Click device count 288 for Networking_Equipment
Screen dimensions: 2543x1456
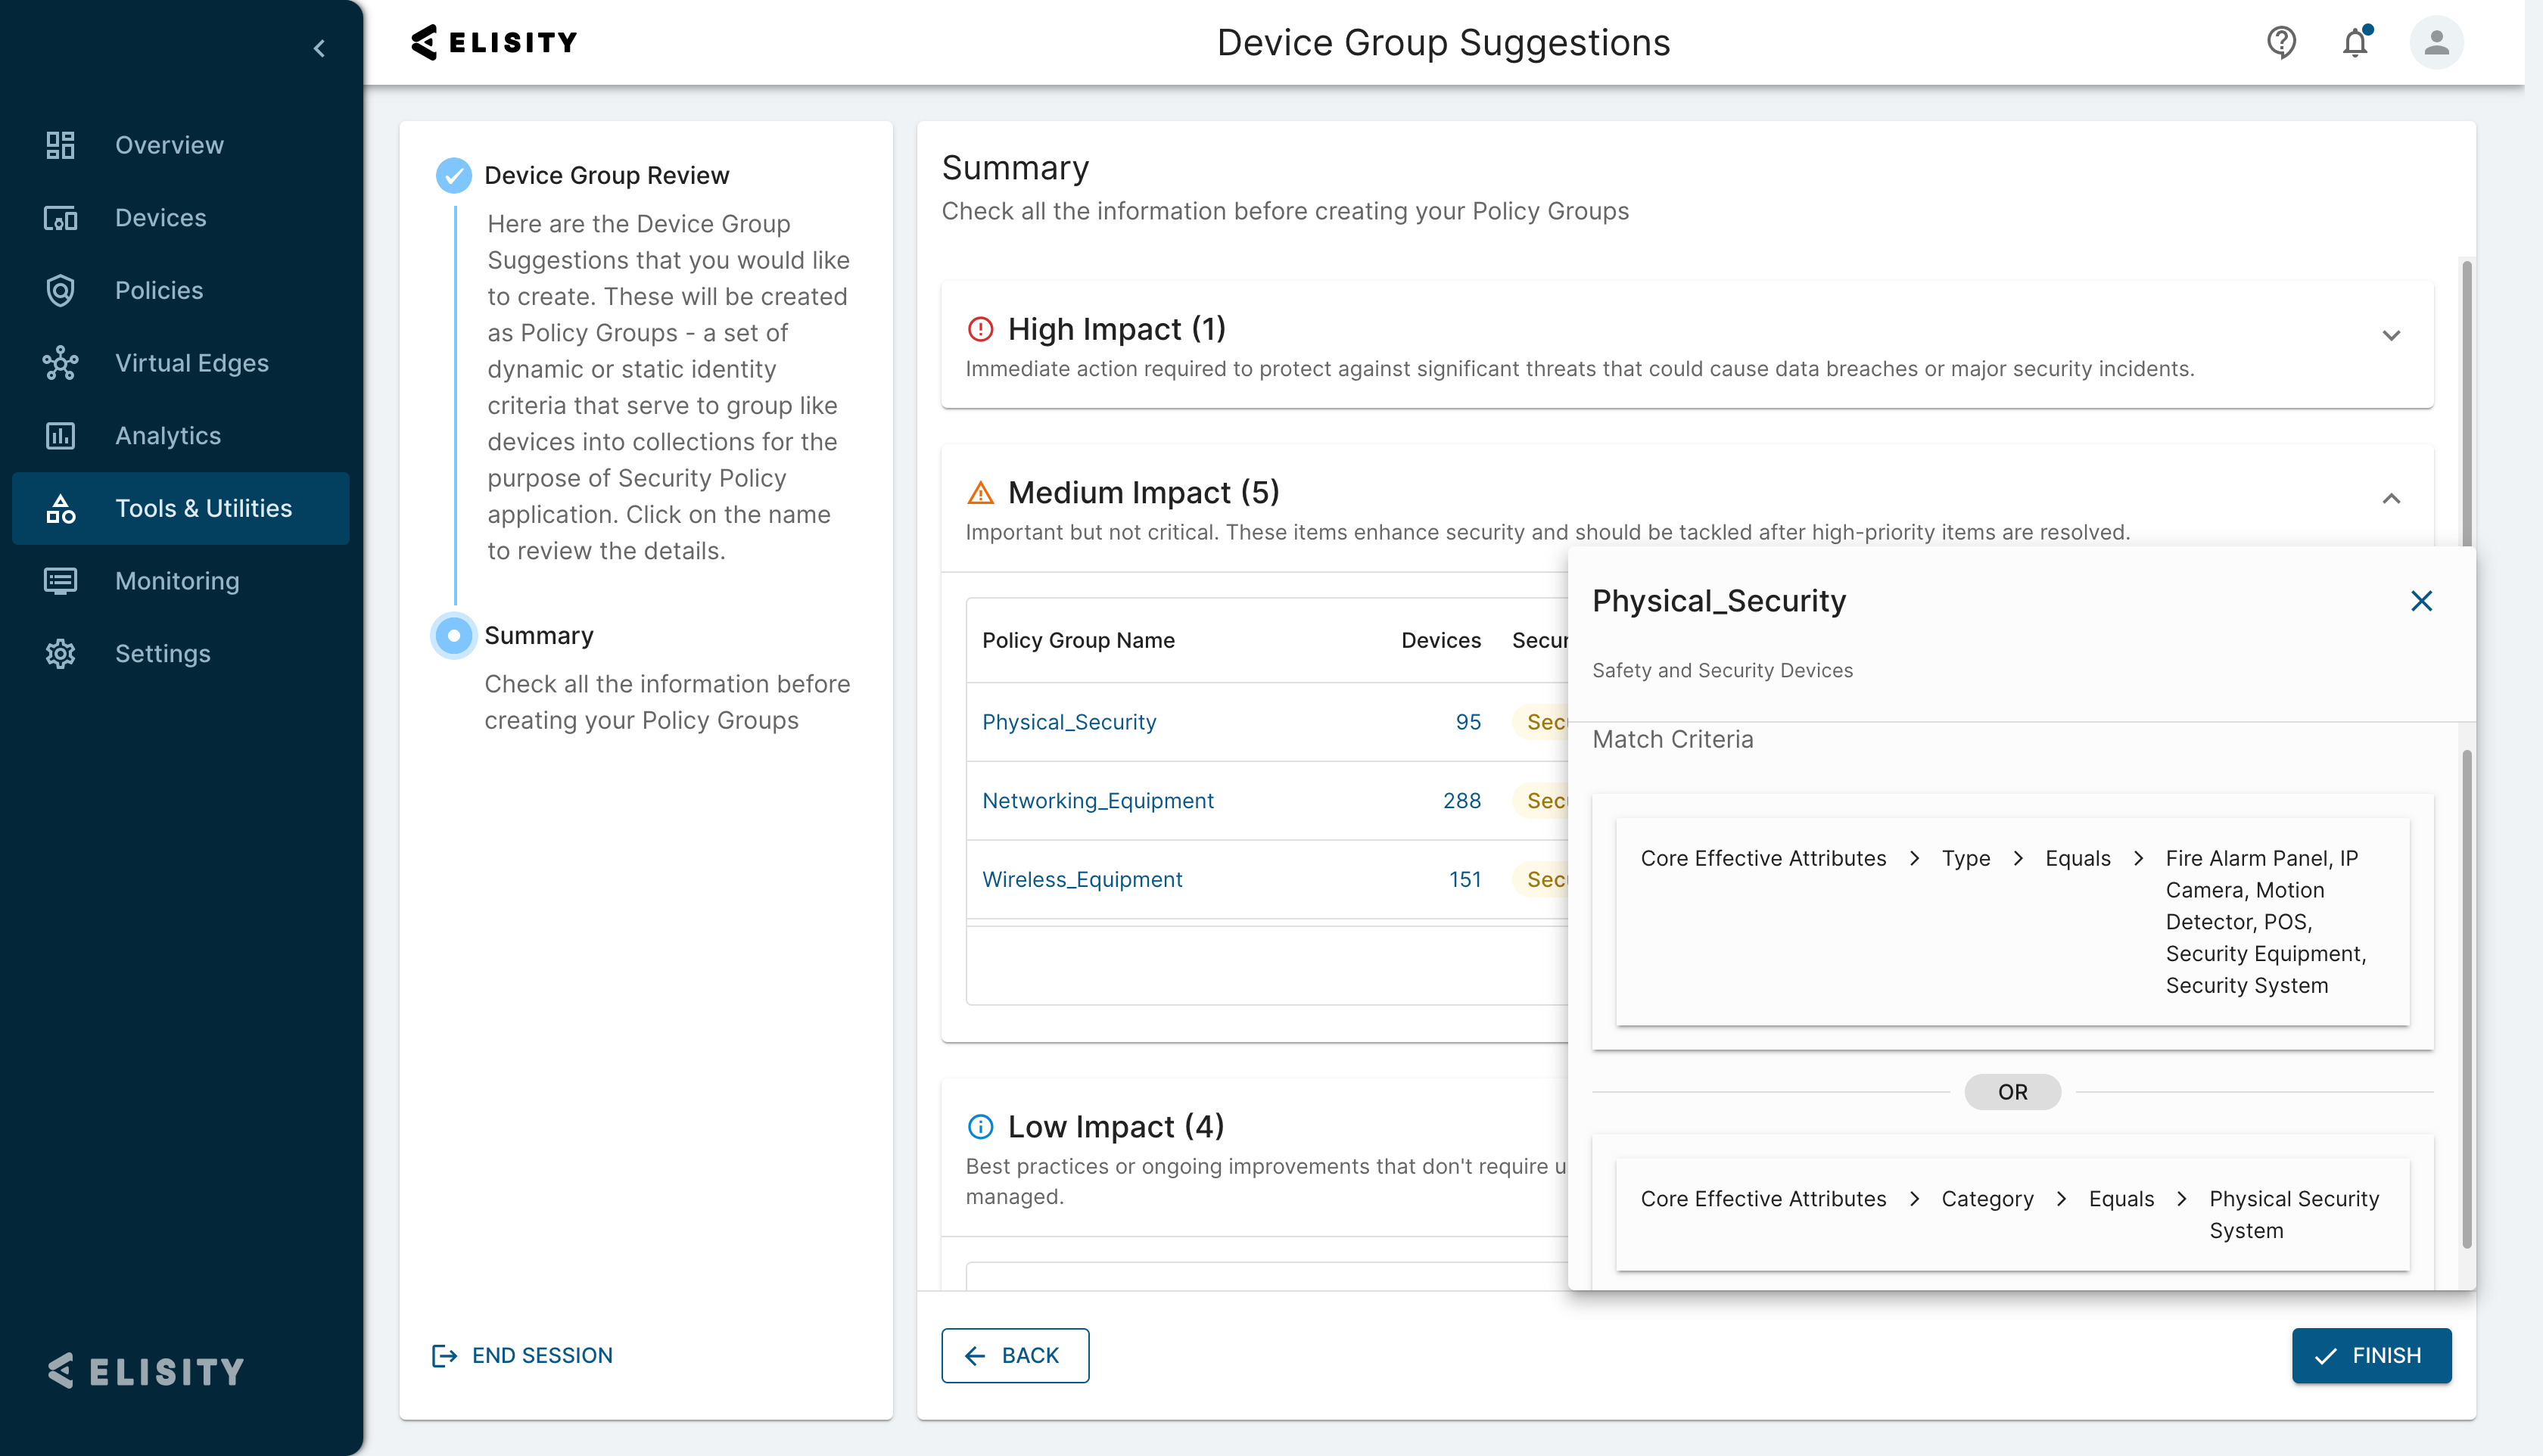pyautogui.click(x=1461, y=801)
